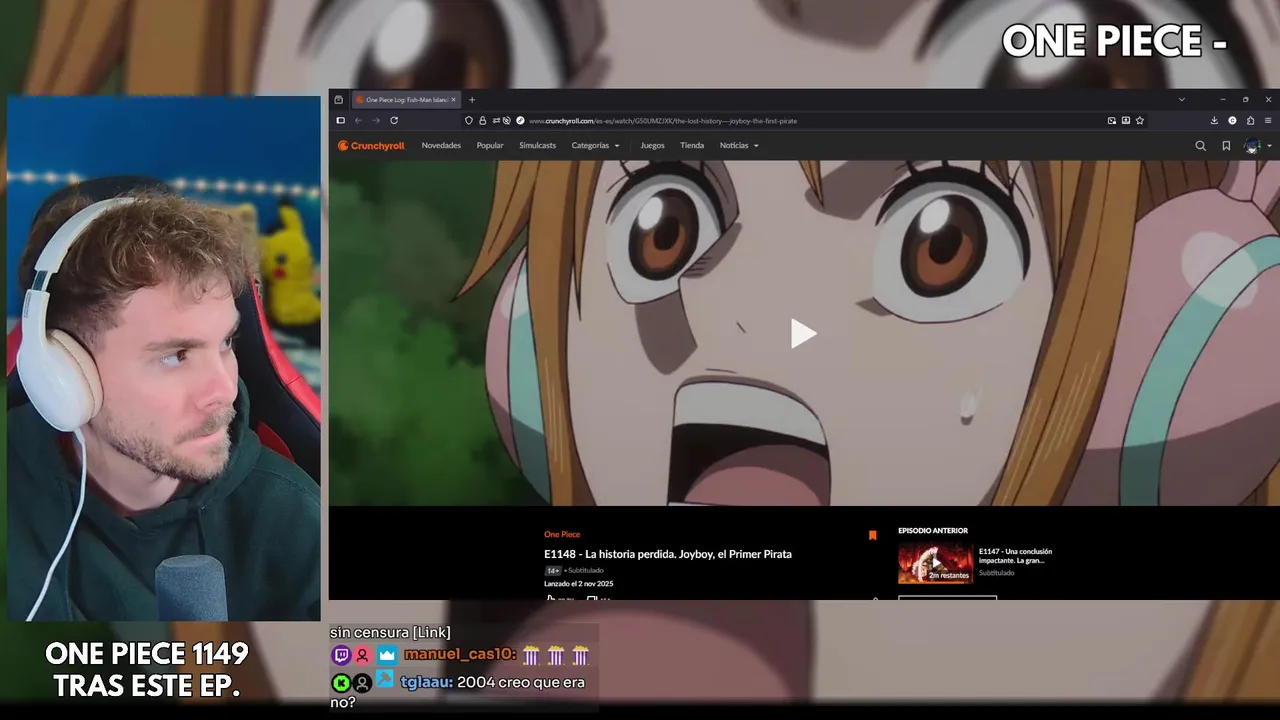Open tracking protection shield icon
1280x720 pixels.
469,121
